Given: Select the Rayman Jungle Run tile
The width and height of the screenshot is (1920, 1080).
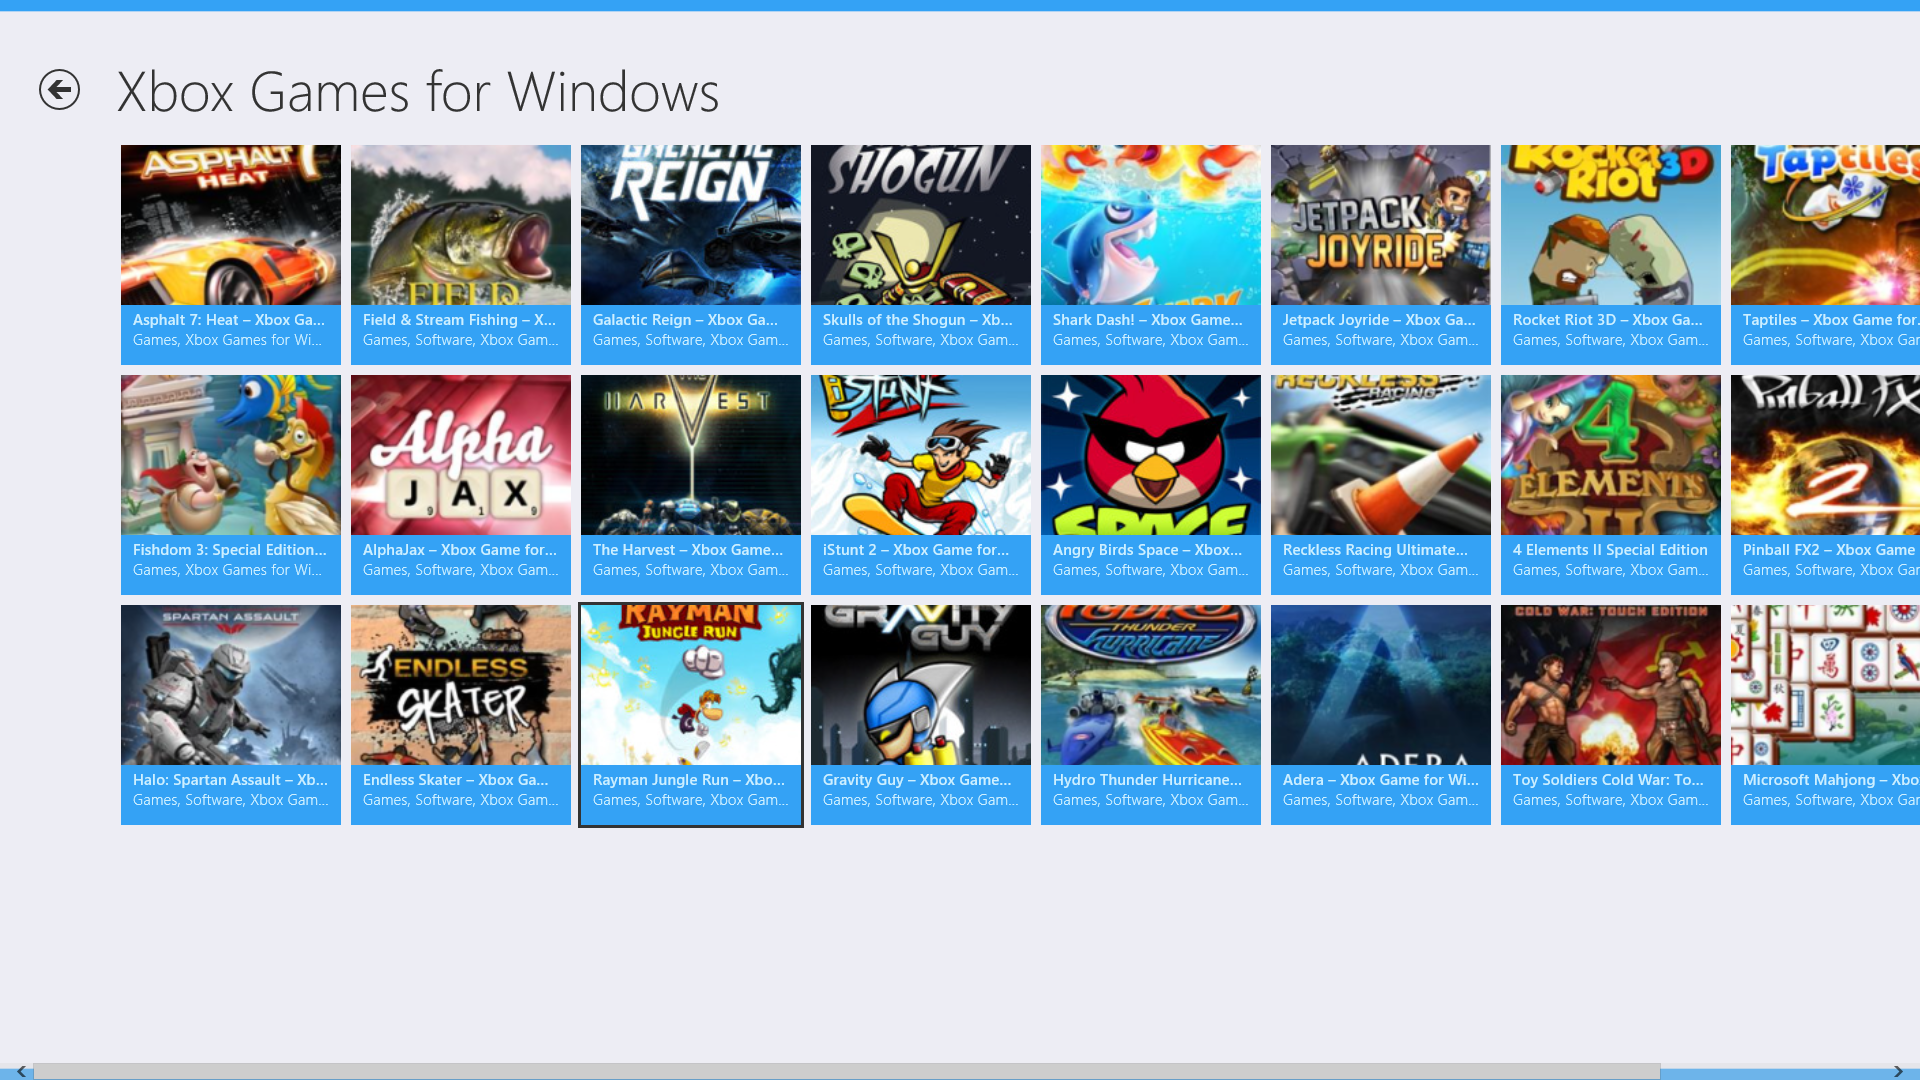Looking at the screenshot, I should tap(690, 714).
